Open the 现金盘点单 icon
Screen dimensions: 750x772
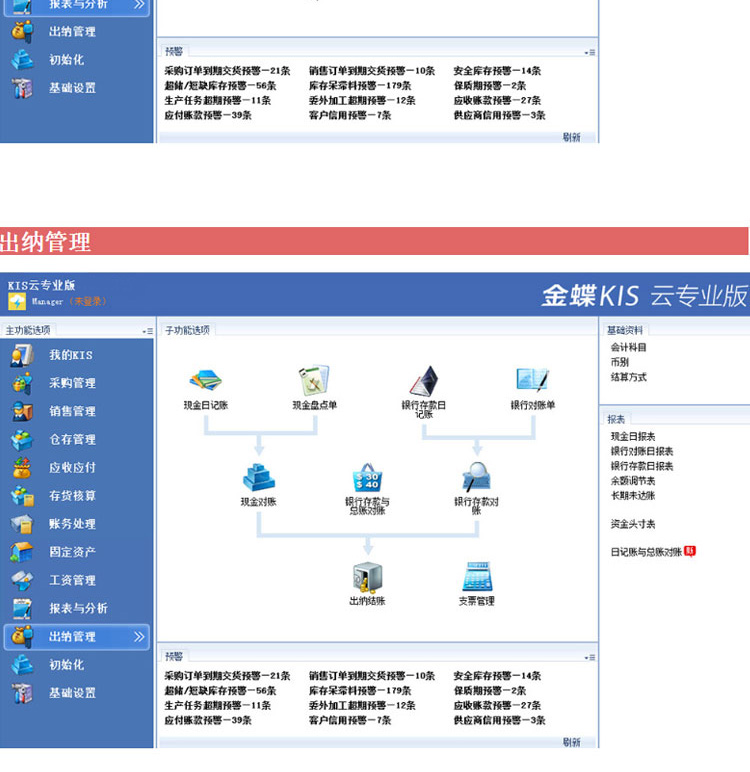click(314, 381)
